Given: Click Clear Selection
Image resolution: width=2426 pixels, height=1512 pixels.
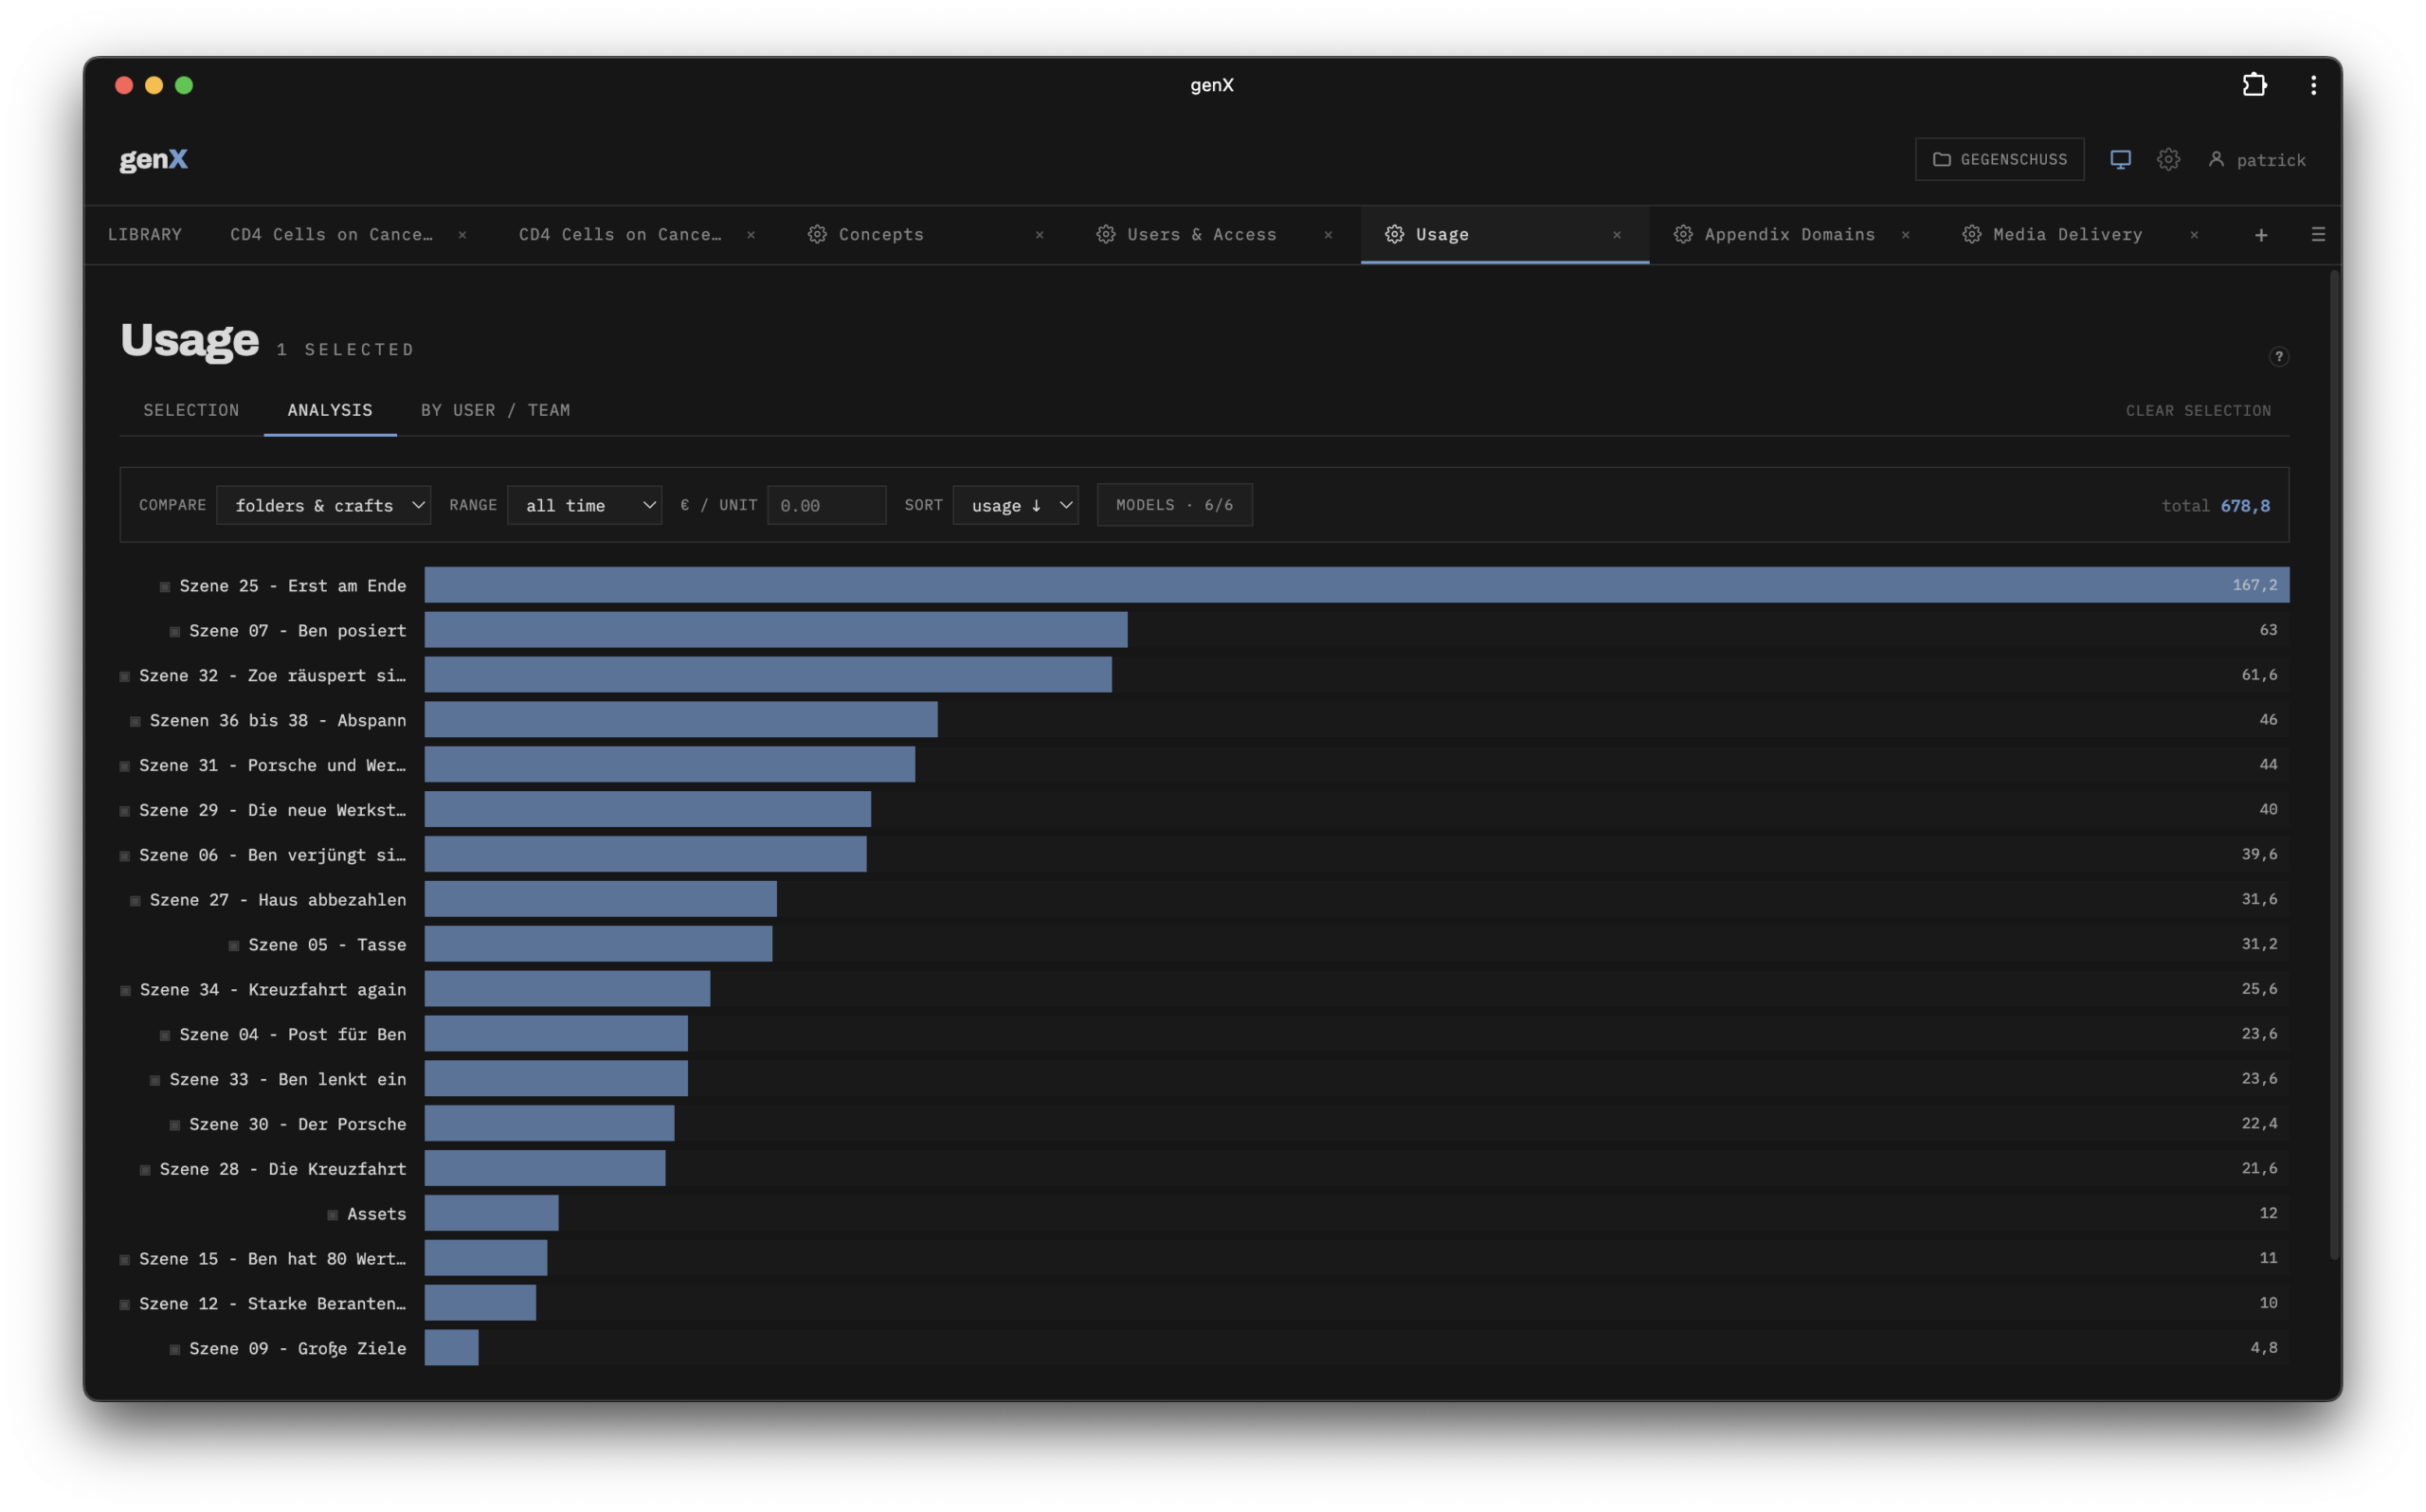Looking at the screenshot, I should click(2198, 411).
